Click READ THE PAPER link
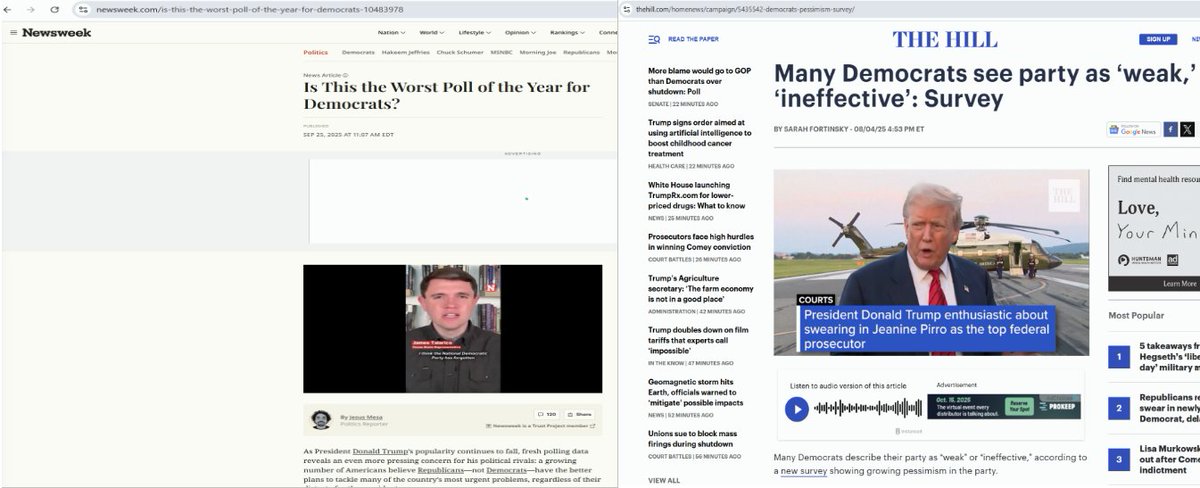The width and height of the screenshot is (1200, 488). [x=694, y=39]
